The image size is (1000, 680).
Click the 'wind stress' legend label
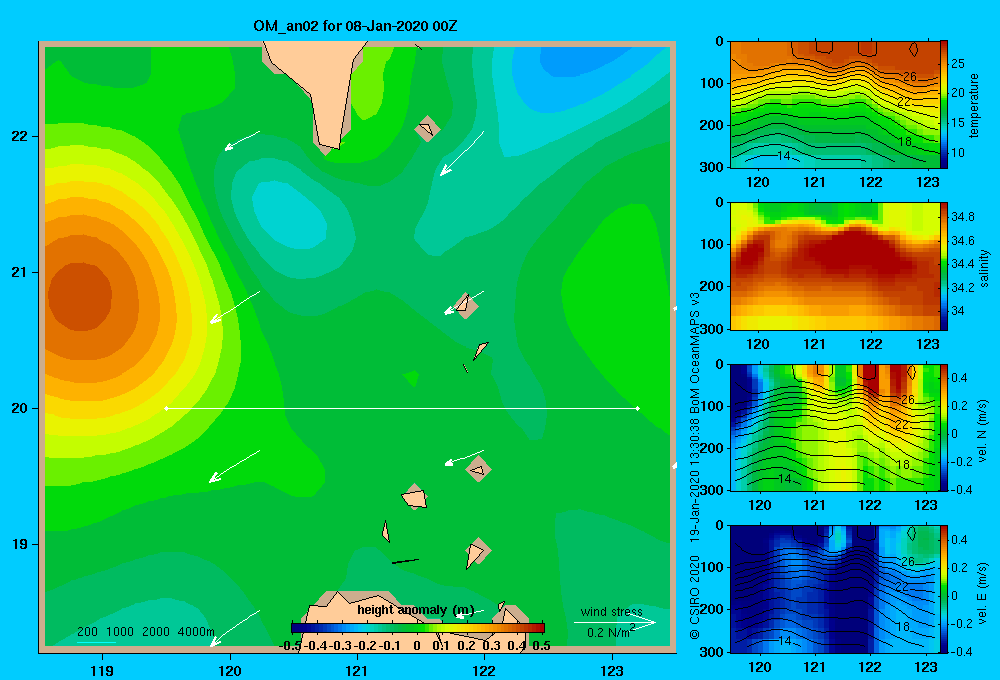611,611
